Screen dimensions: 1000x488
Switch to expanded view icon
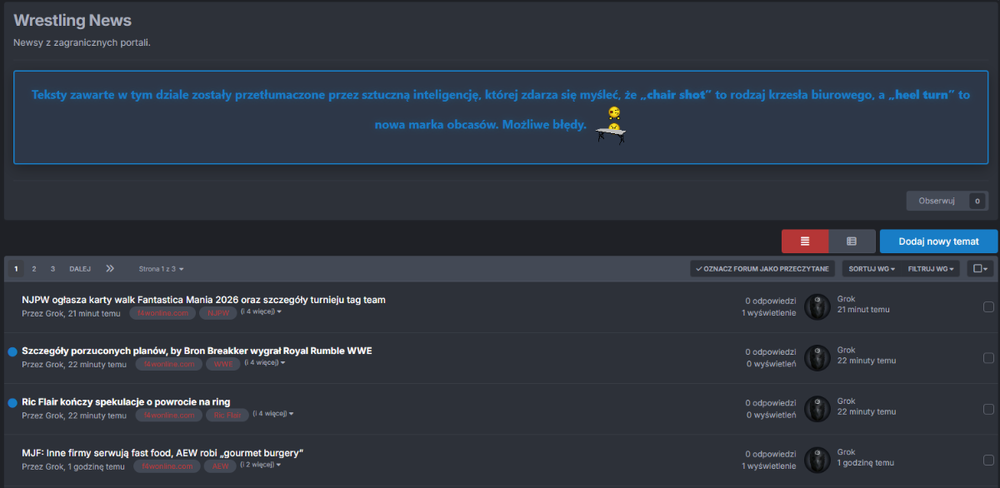pyautogui.click(x=851, y=241)
